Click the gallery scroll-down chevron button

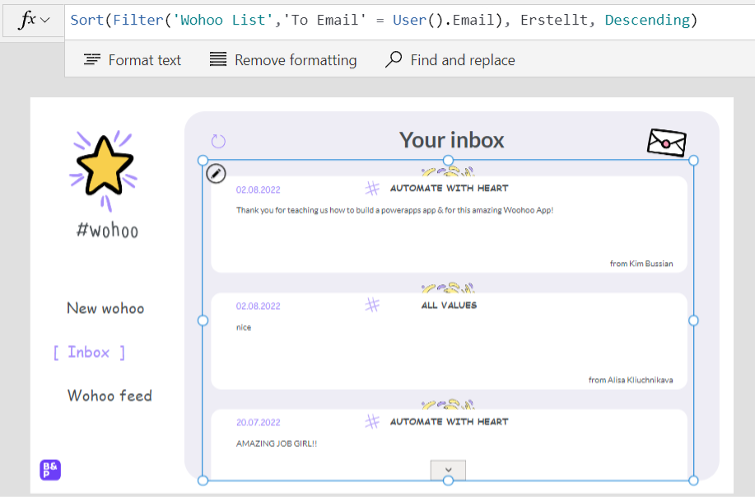coord(448,470)
